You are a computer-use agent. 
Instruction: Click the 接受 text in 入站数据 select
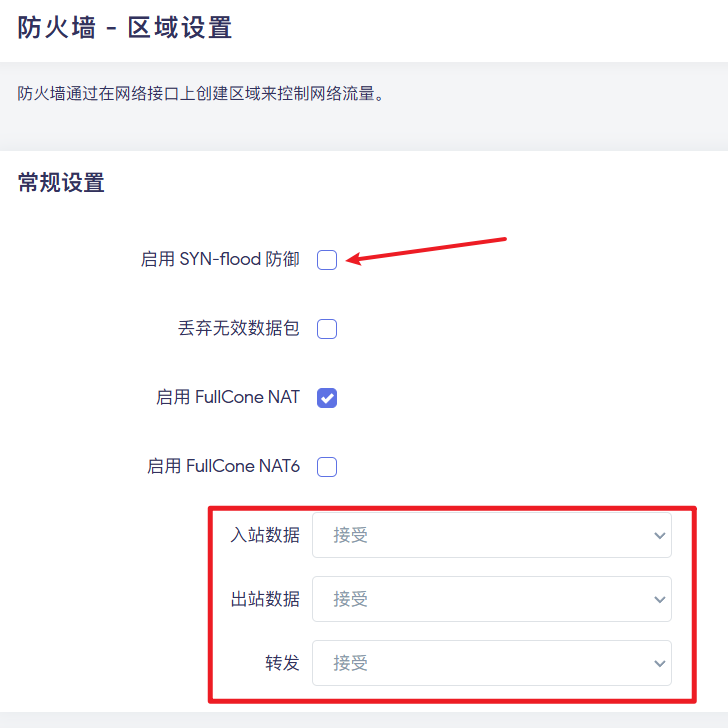(350, 535)
